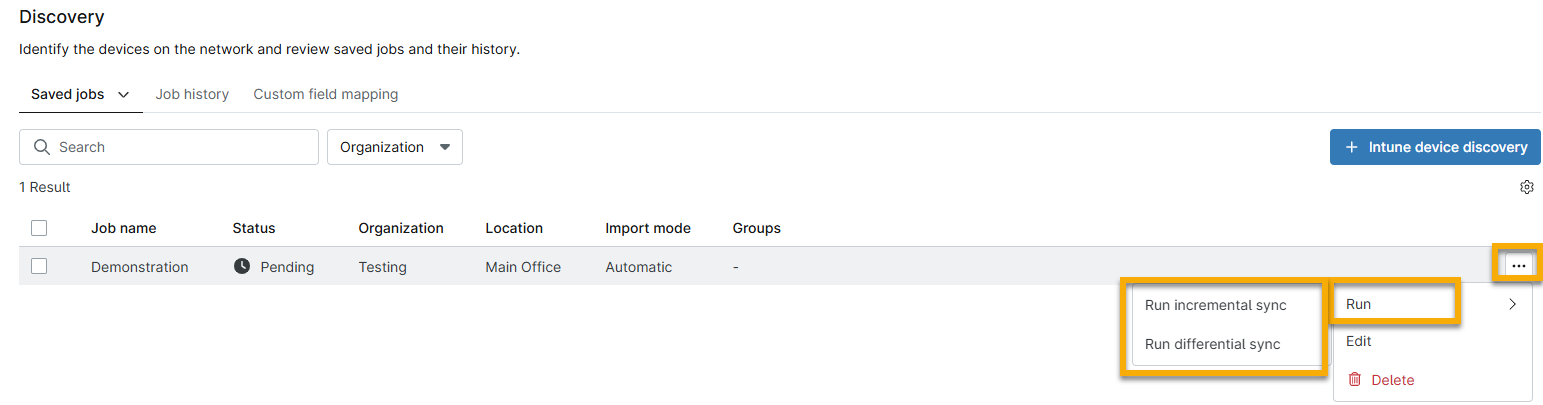This screenshot has height=405, width=1543.
Task: Click the 1 Result count text
Action: point(45,187)
